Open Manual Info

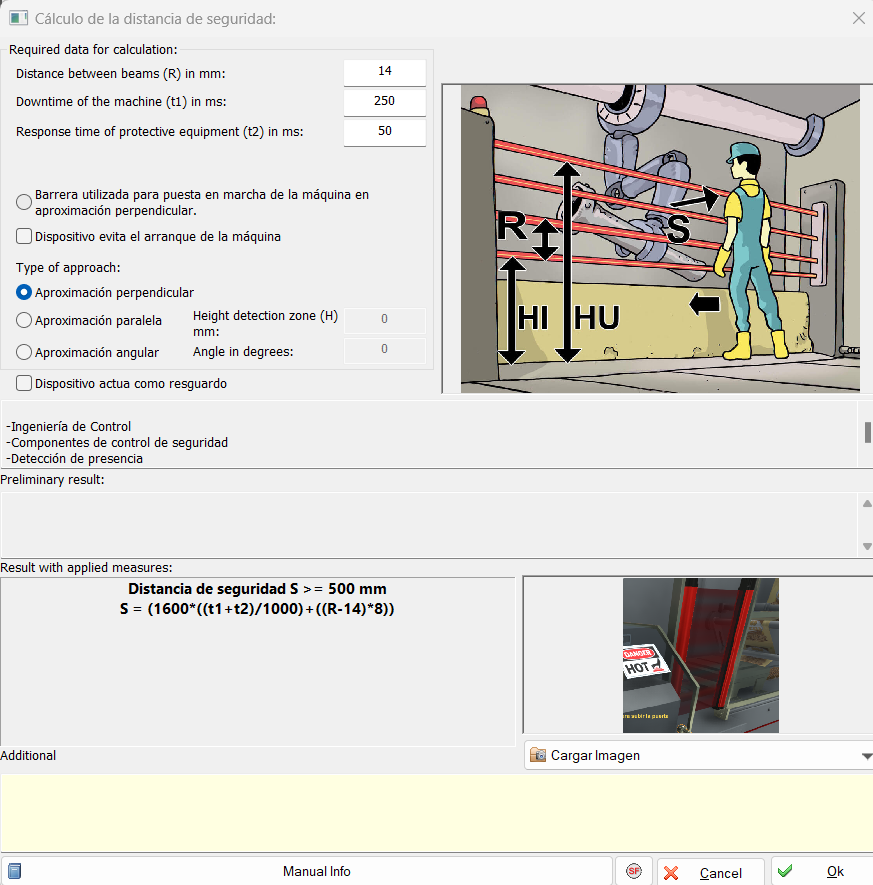307,871
